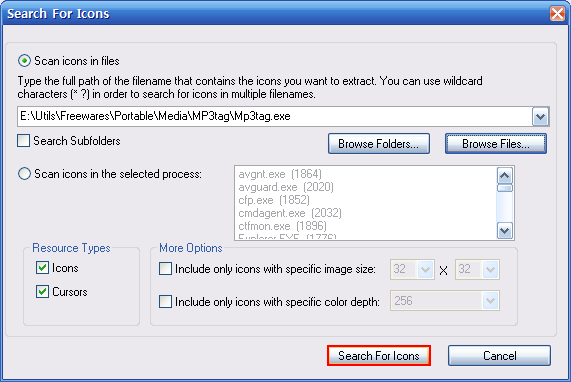Click process list scroll down arrow
Viewport: 571px width, 382px height.
[x=505, y=231]
